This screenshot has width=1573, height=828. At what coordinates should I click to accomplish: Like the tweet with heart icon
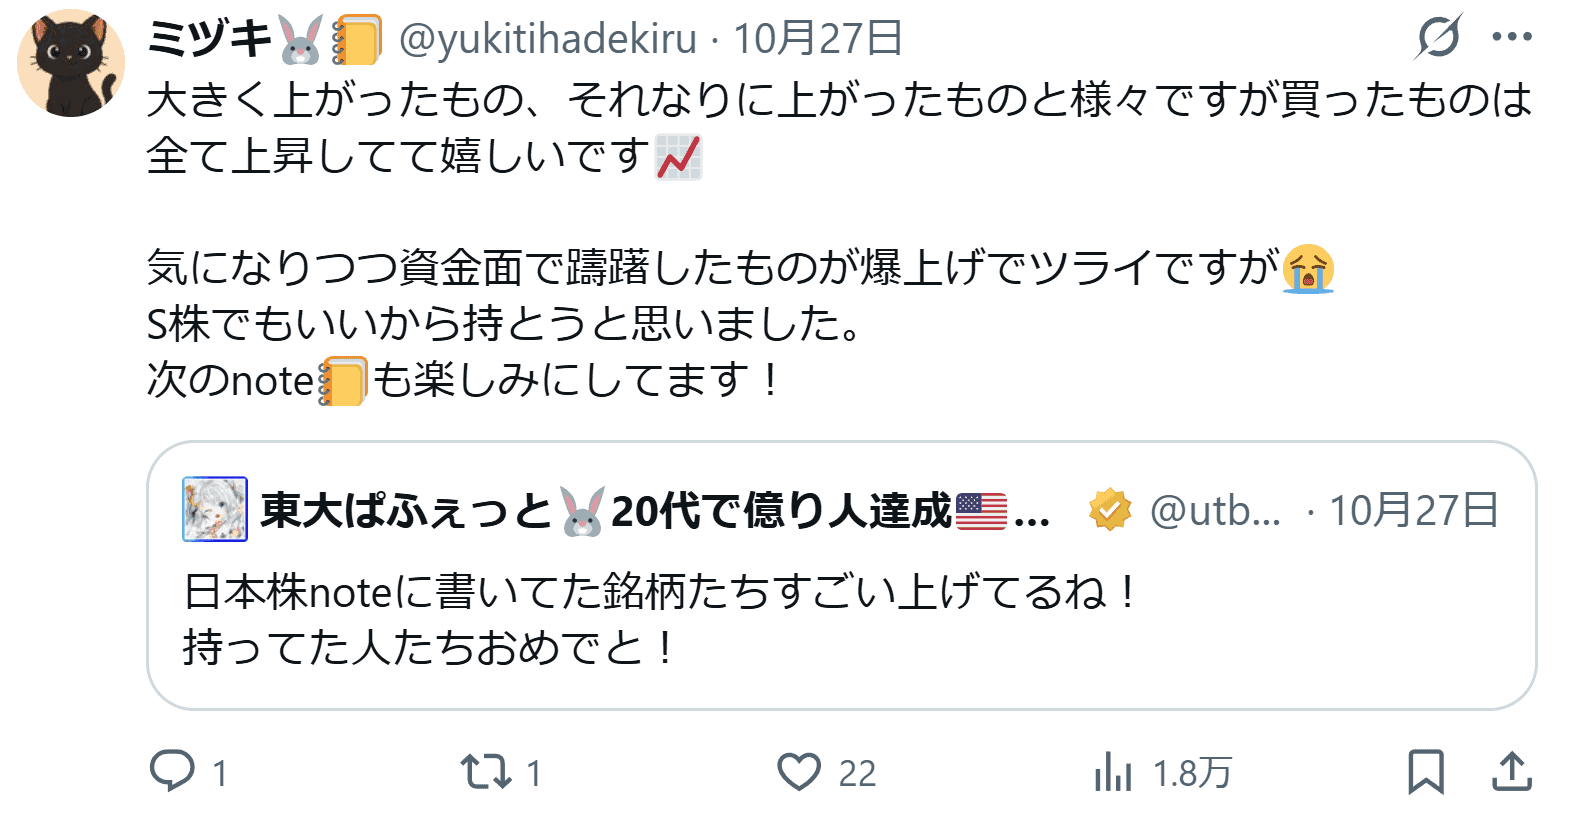coord(799,772)
